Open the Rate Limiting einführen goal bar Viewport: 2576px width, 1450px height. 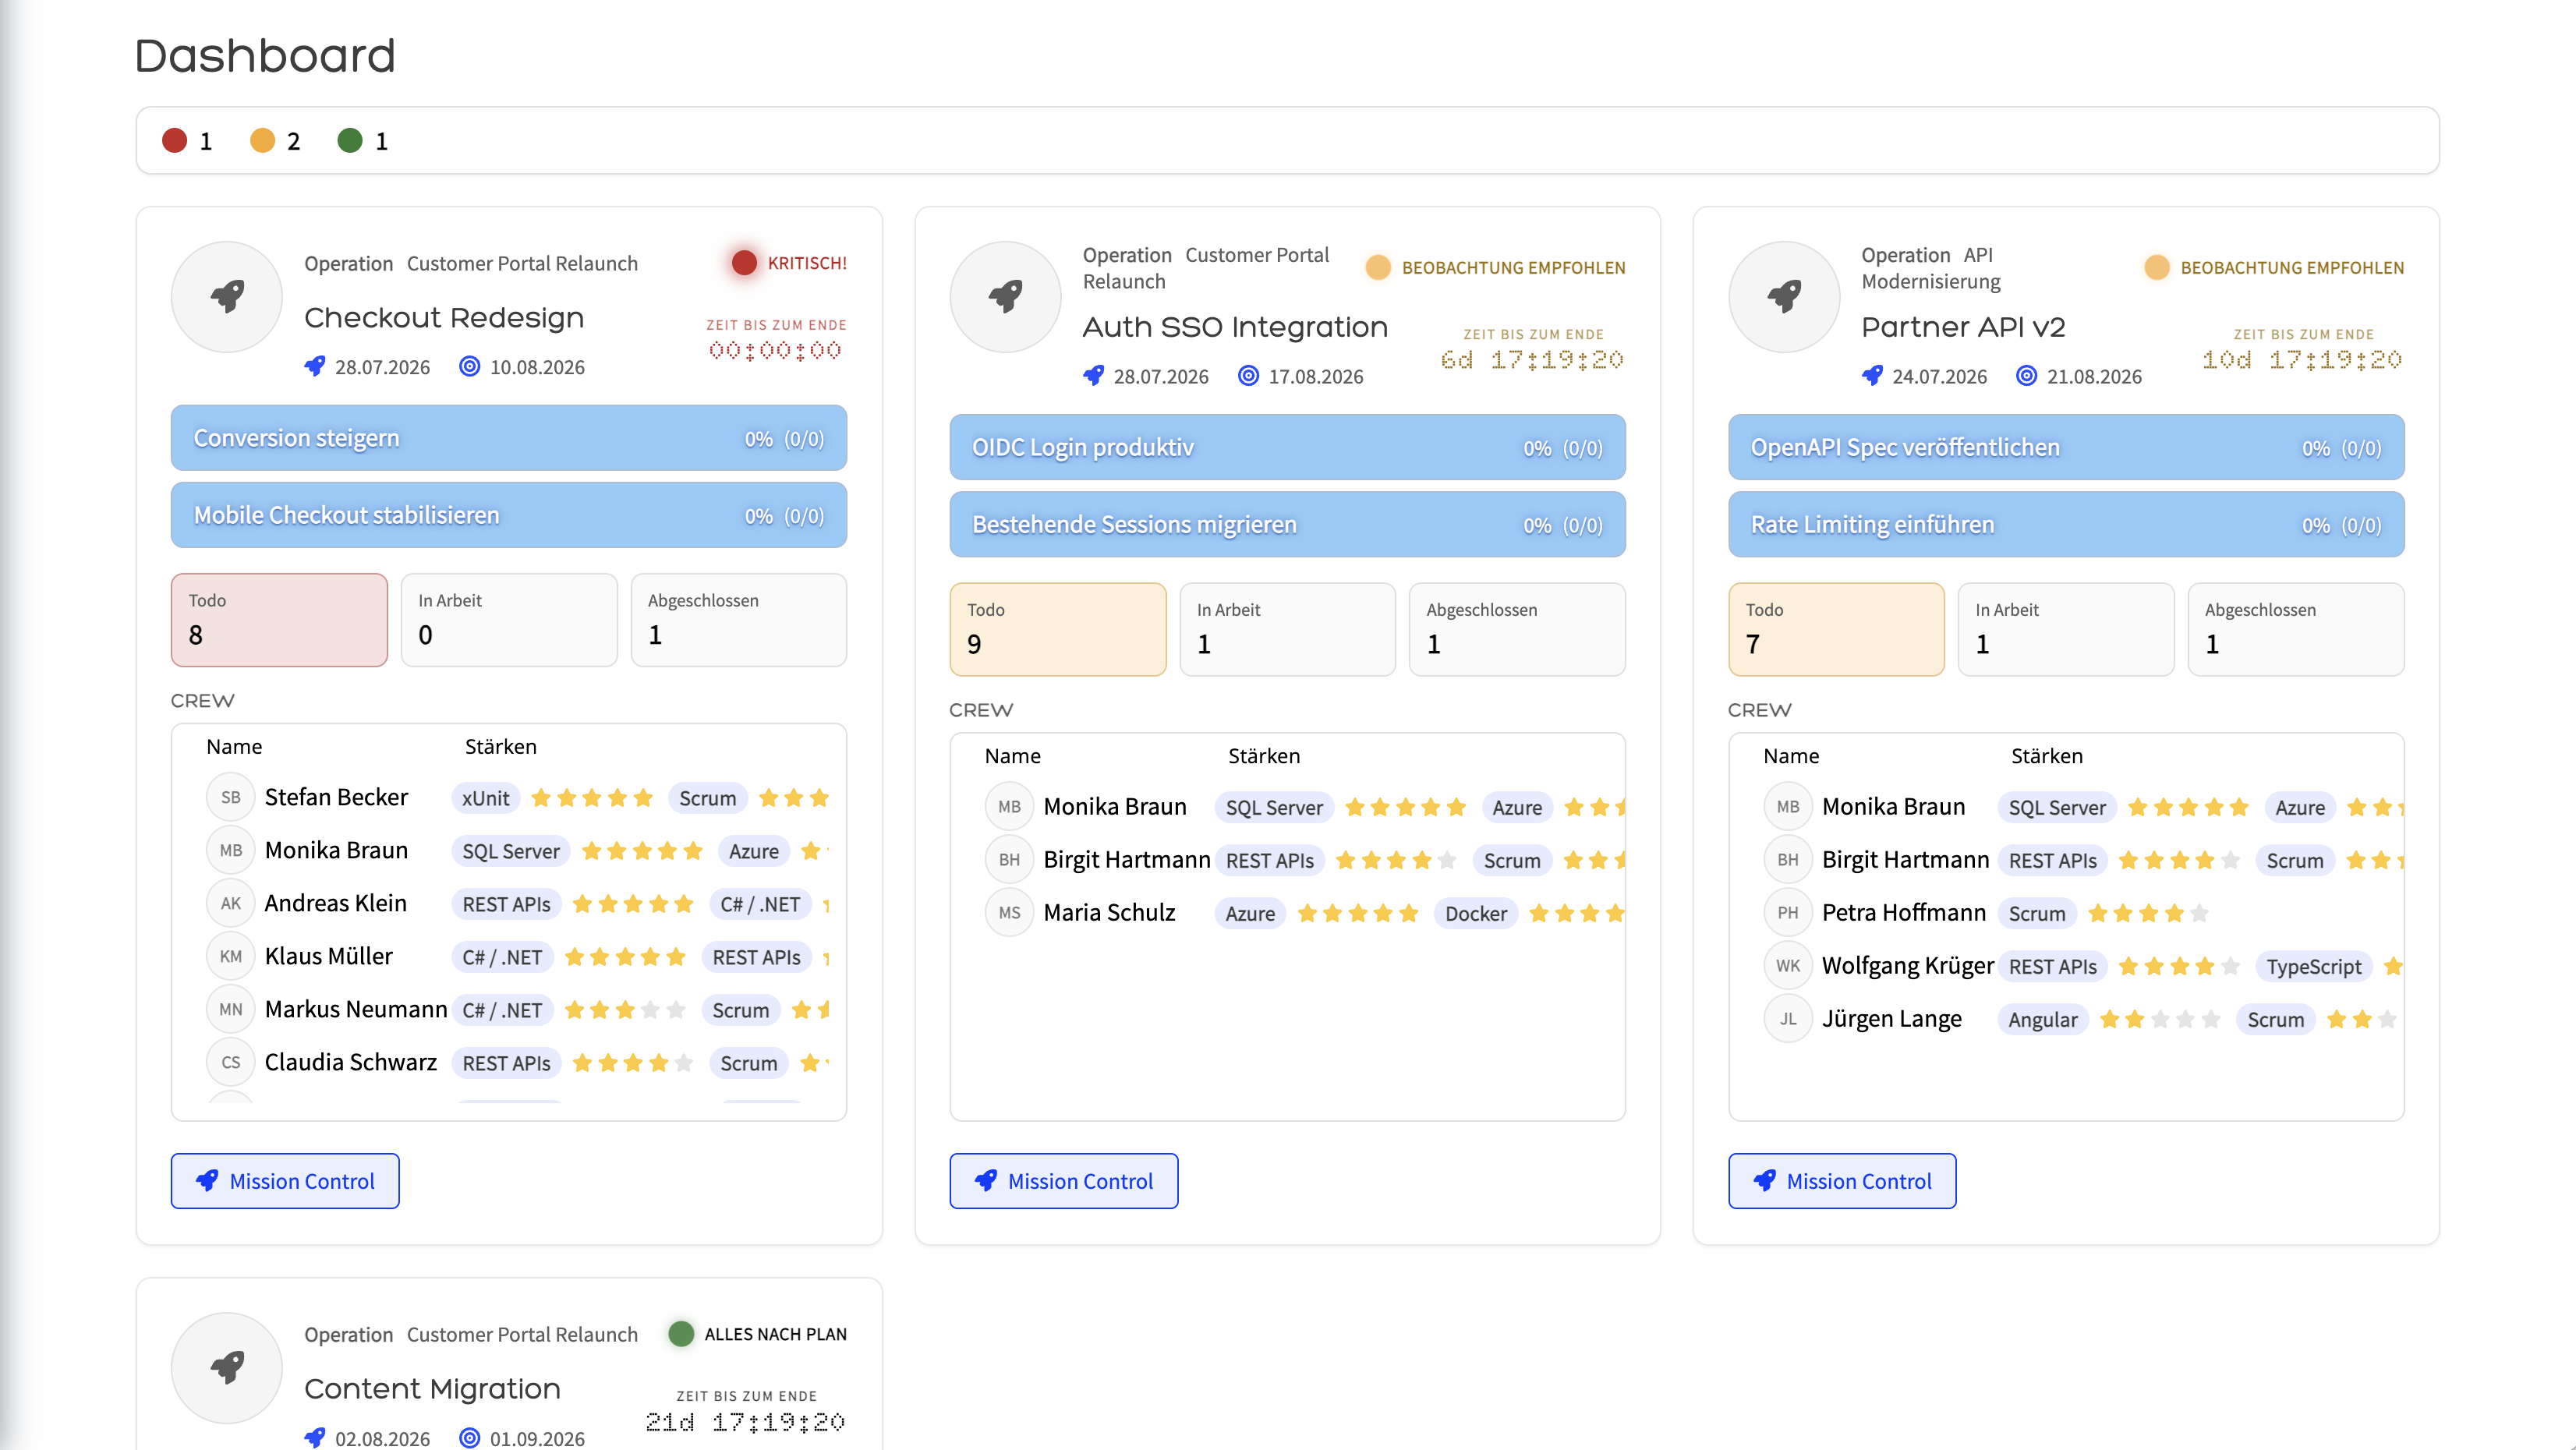point(2066,524)
